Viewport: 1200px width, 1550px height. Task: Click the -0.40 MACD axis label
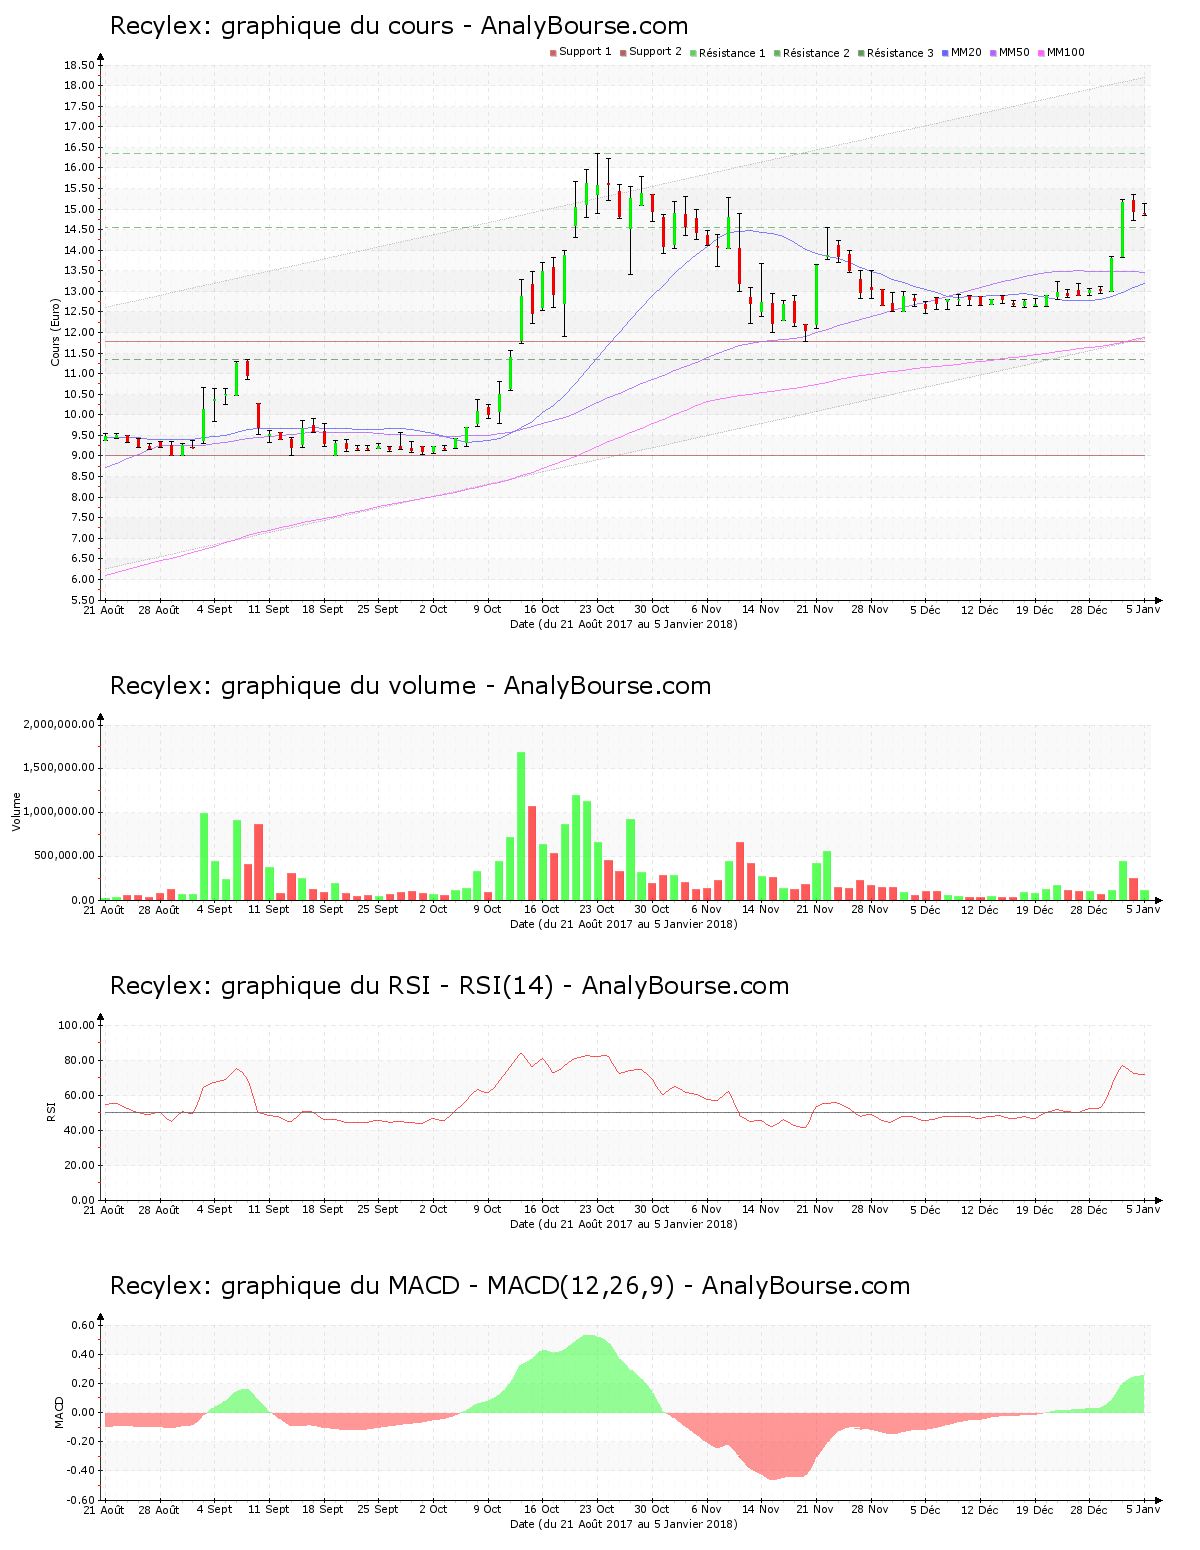[81, 1470]
